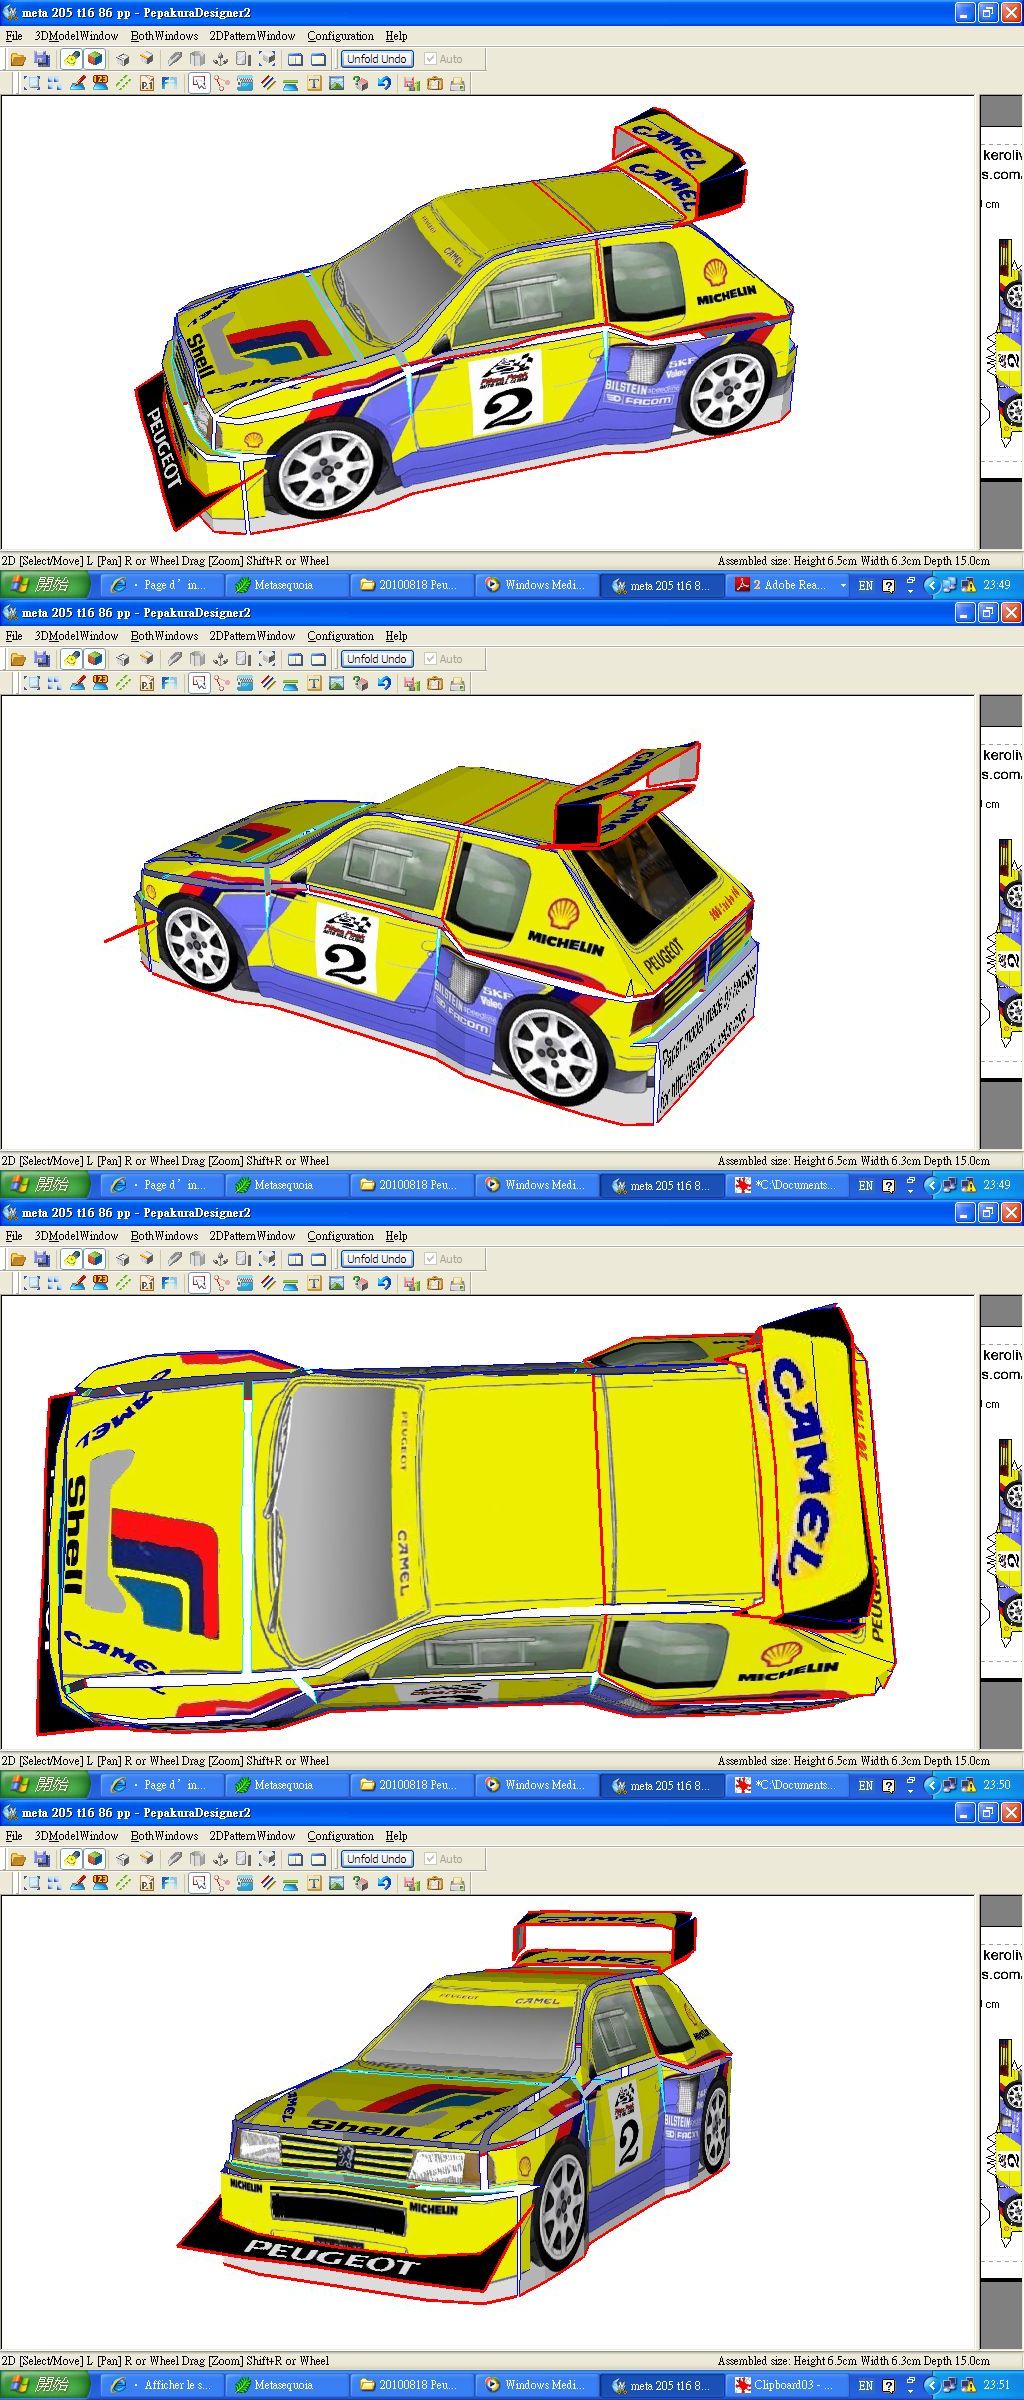Click the diagonal stripes icon in the third window
Image resolution: width=1024 pixels, height=2400 pixels.
point(268,1283)
